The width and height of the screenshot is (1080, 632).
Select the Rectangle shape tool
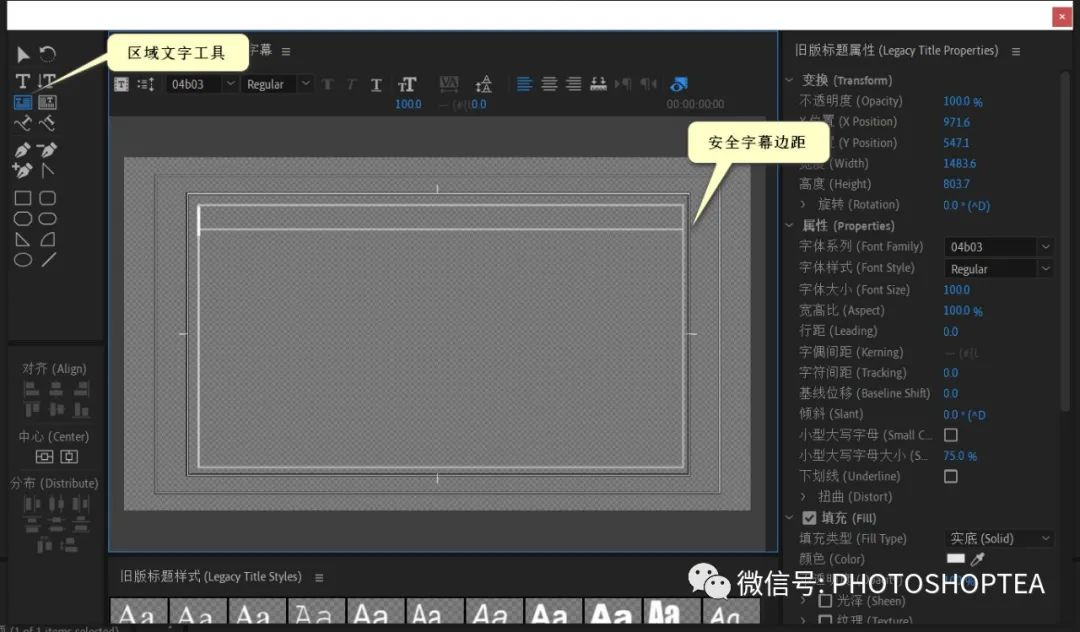click(23, 198)
